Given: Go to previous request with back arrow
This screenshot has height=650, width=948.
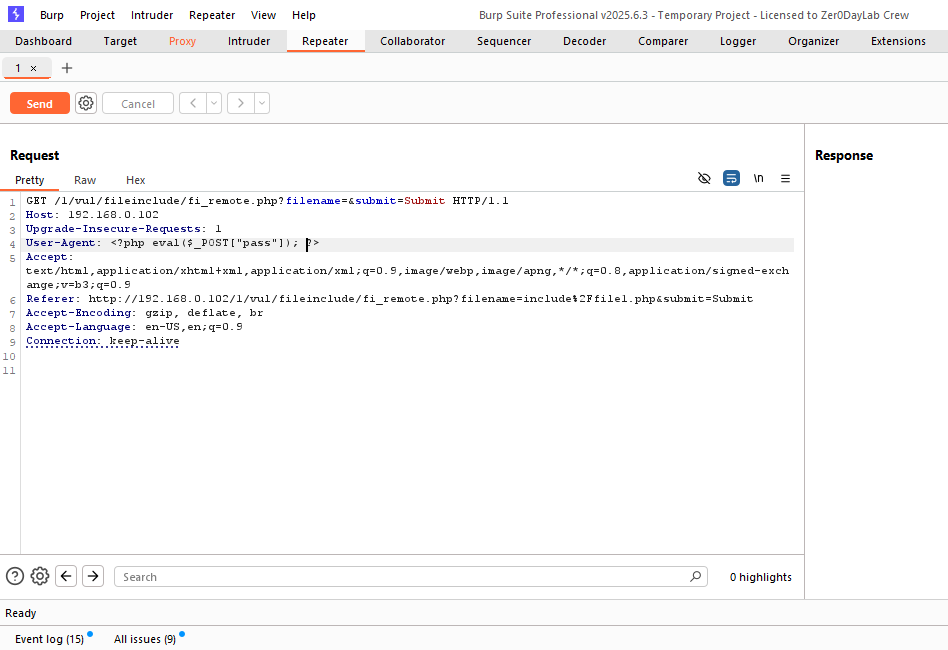Looking at the screenshot, I should click(193, 103).
